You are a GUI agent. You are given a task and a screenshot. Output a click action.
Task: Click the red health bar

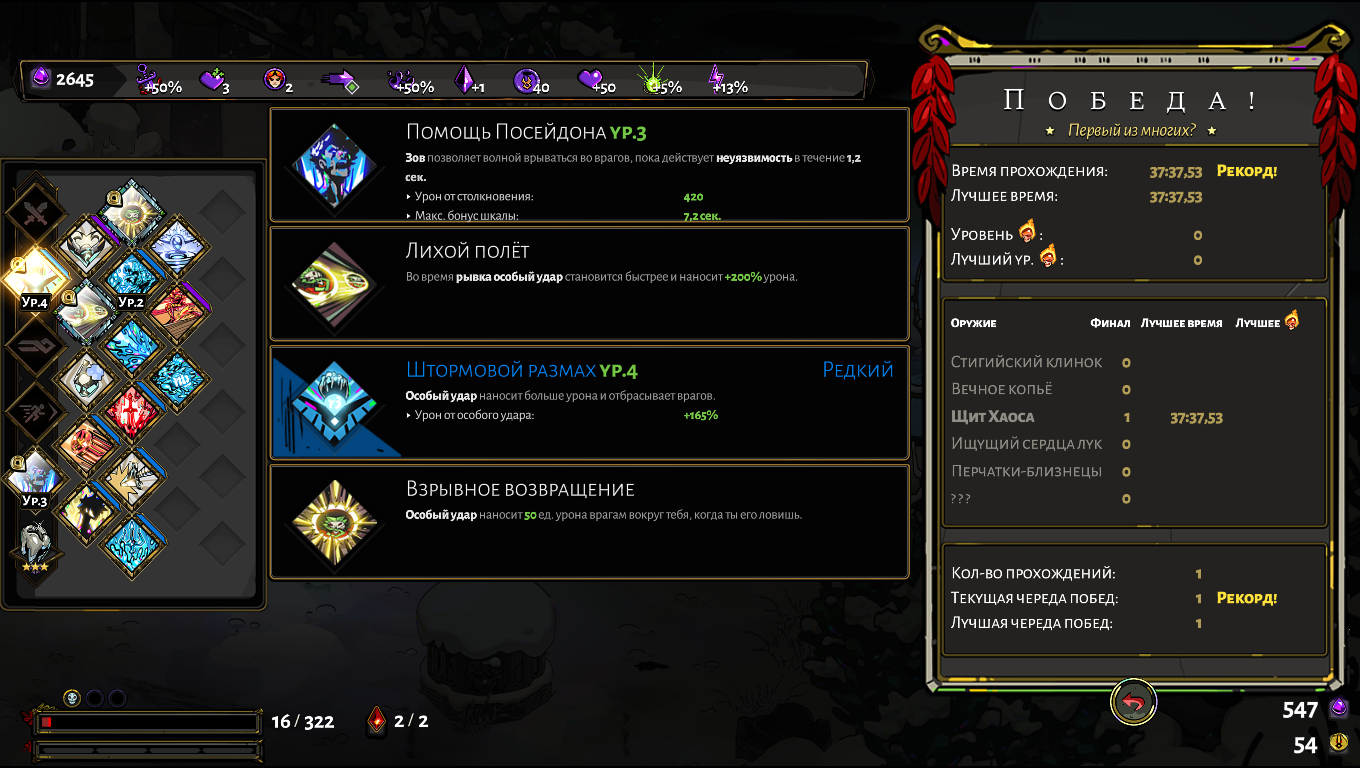pos(148,721)
